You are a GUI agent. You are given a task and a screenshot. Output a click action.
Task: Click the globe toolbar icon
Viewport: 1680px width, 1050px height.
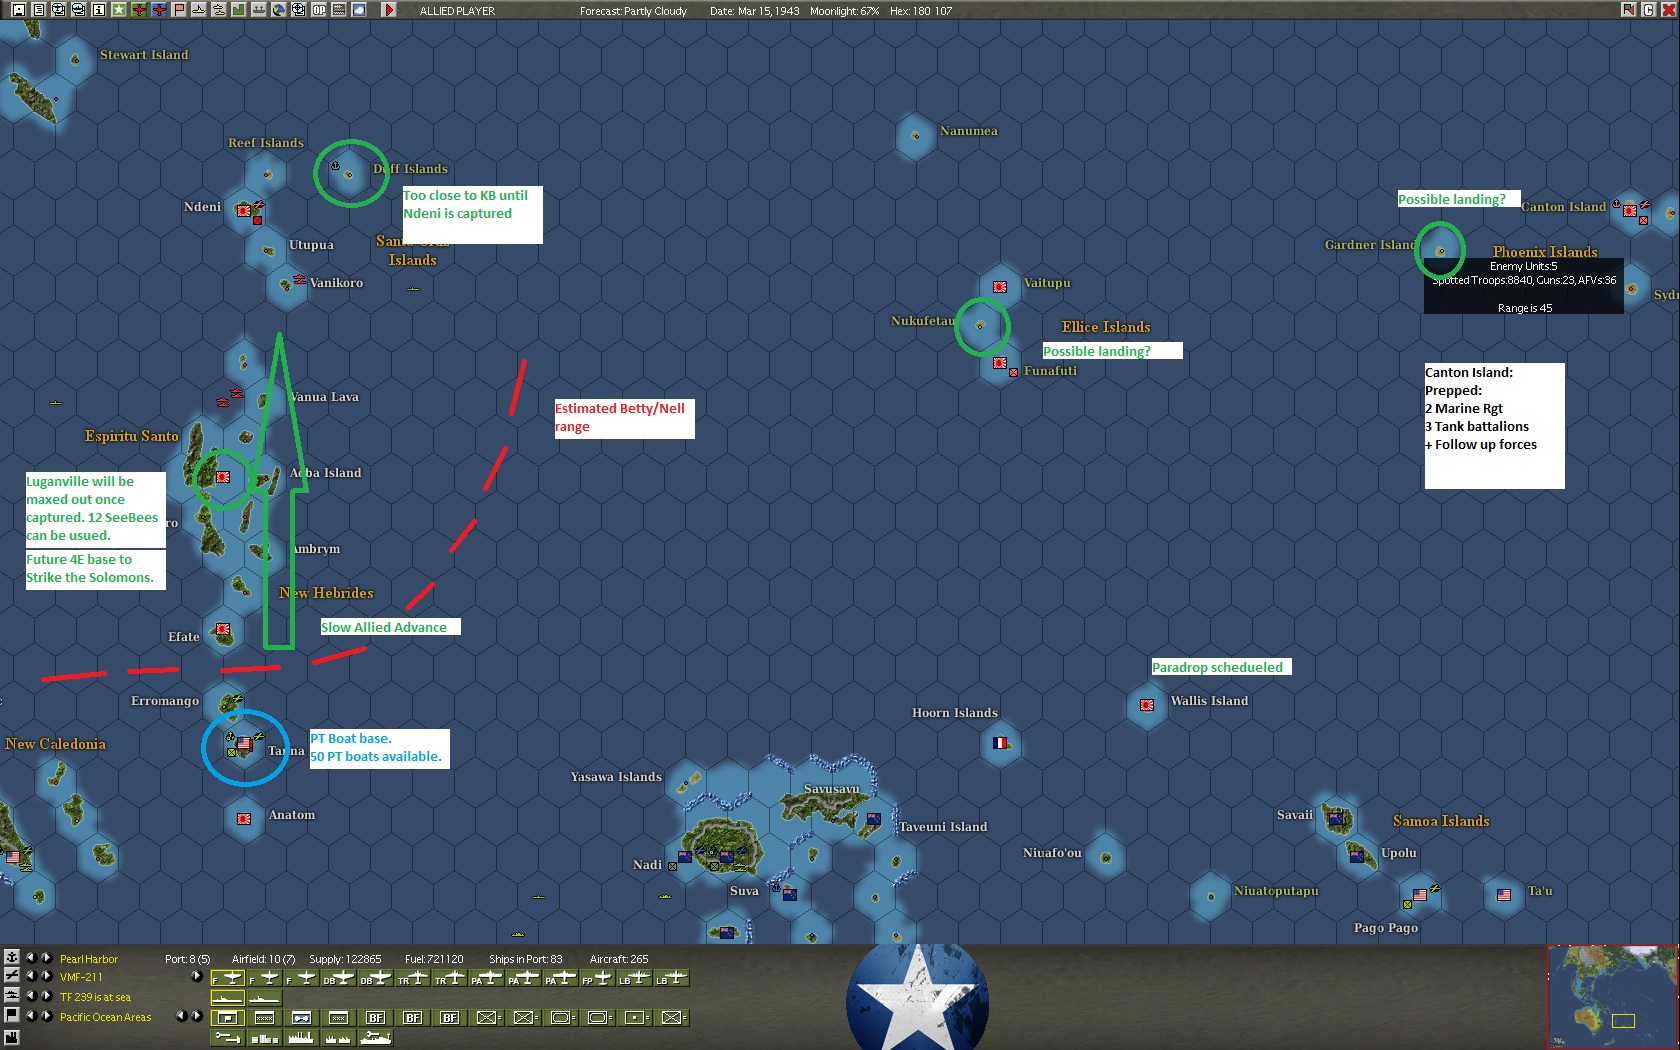coord(279,10)
